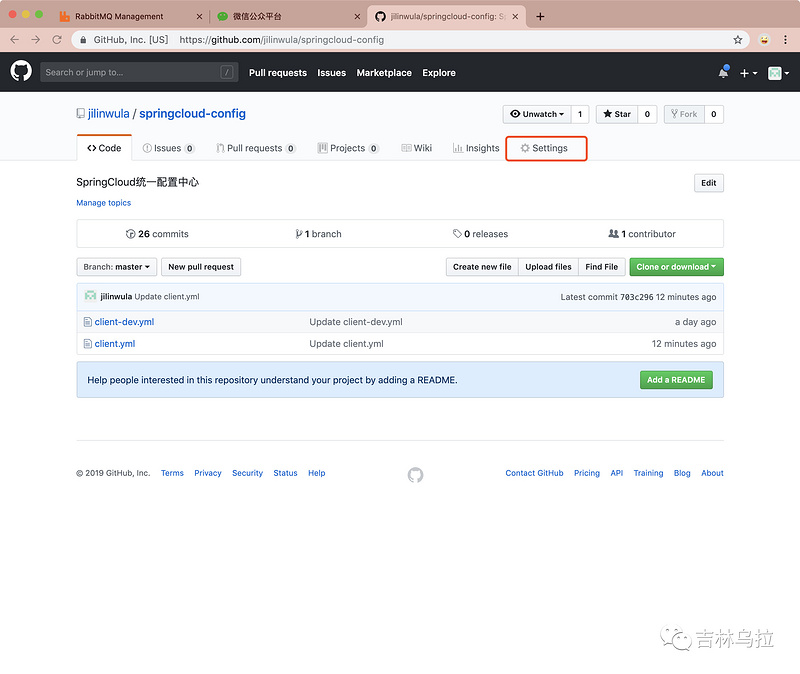Open the client-dev.yml file

coord(124,322)
